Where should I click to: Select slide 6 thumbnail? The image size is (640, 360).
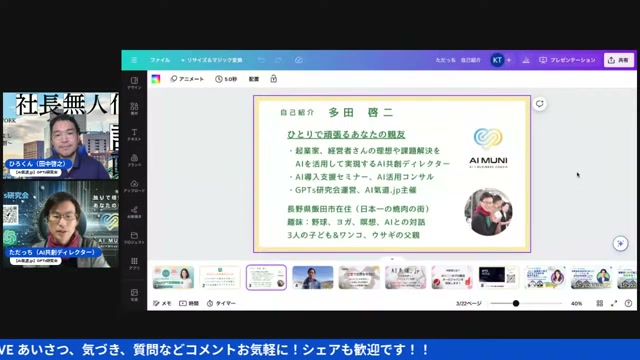(x=406, y=277)
